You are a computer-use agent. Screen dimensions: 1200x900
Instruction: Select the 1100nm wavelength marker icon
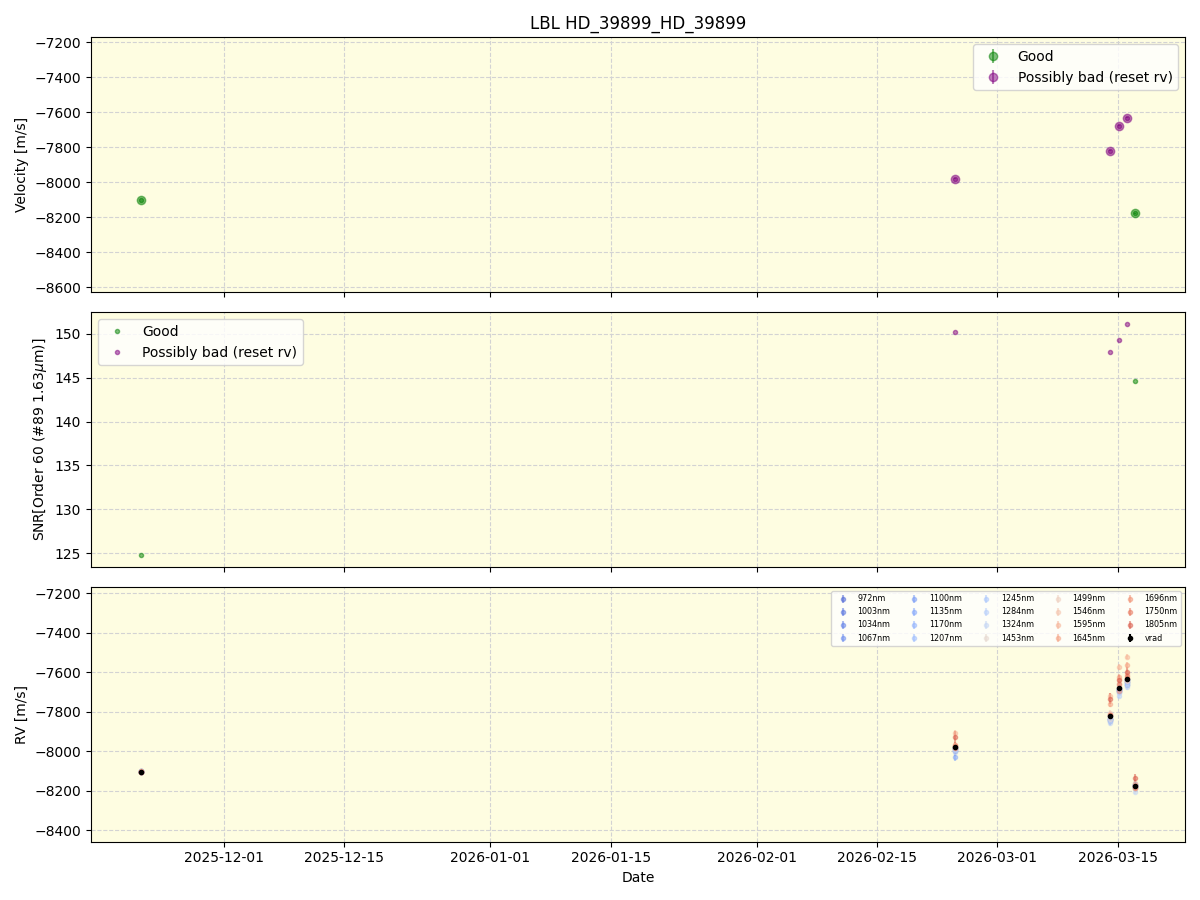pyautogui.click(x=915, y=598)
